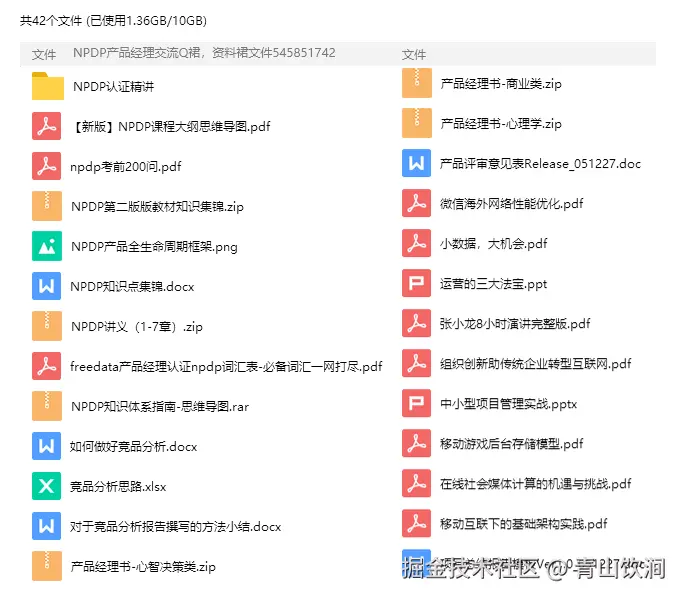The width and height of the screenshot is (684, 599).
Task: Select archive icon for NPDP知识体系指南-思维导图.rar
Action: [x=47, y=406]
